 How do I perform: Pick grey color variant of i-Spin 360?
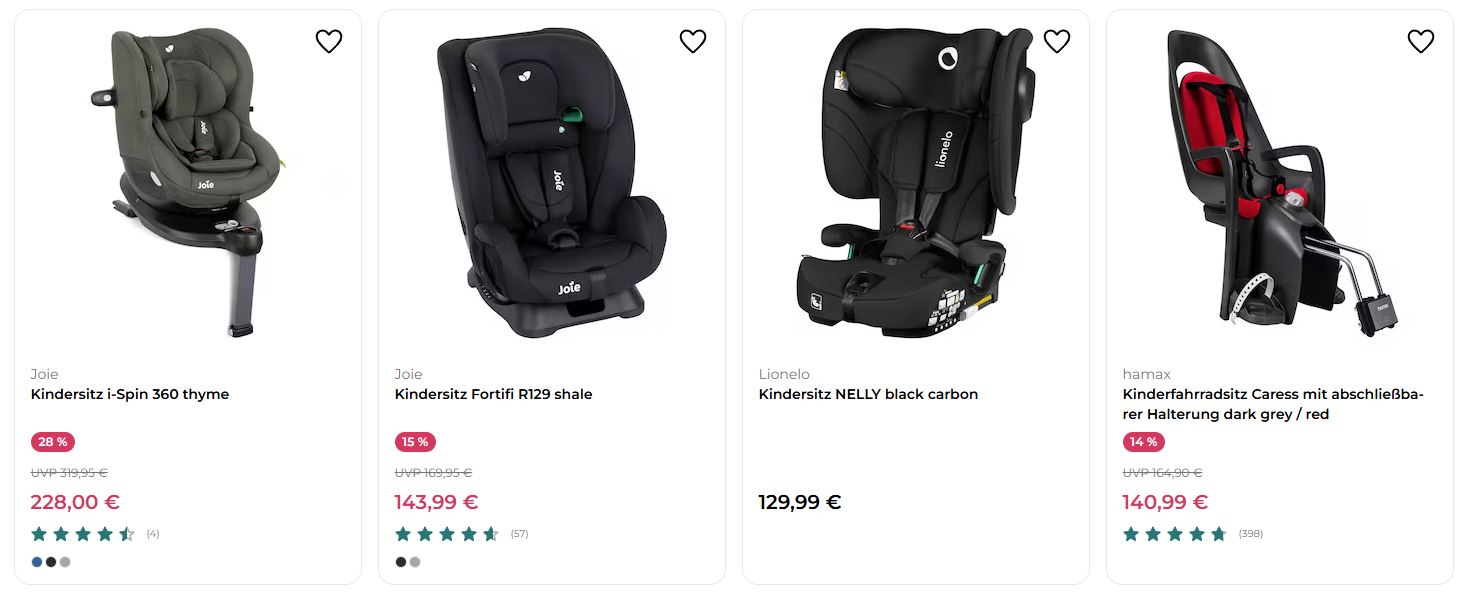(x=65, y=562)
